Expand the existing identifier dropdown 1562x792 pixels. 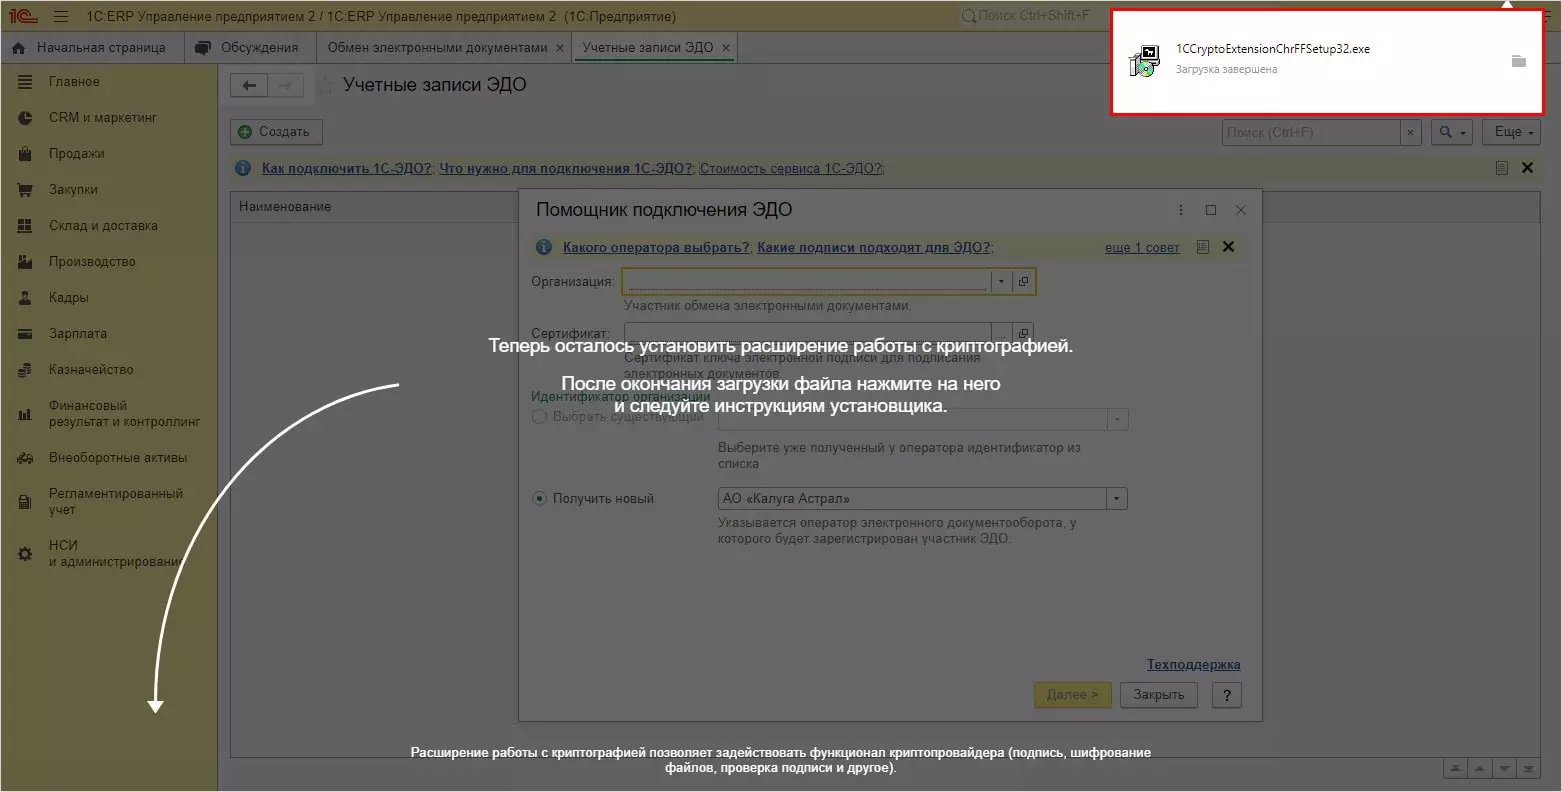[1117, 419]
